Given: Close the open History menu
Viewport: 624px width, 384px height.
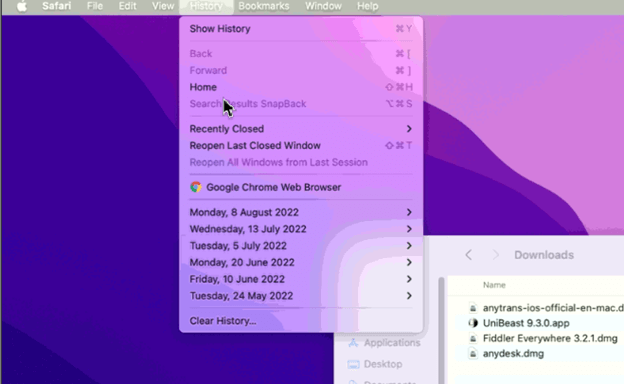Looking at the screenshot, I should click(x=206, y=6).
